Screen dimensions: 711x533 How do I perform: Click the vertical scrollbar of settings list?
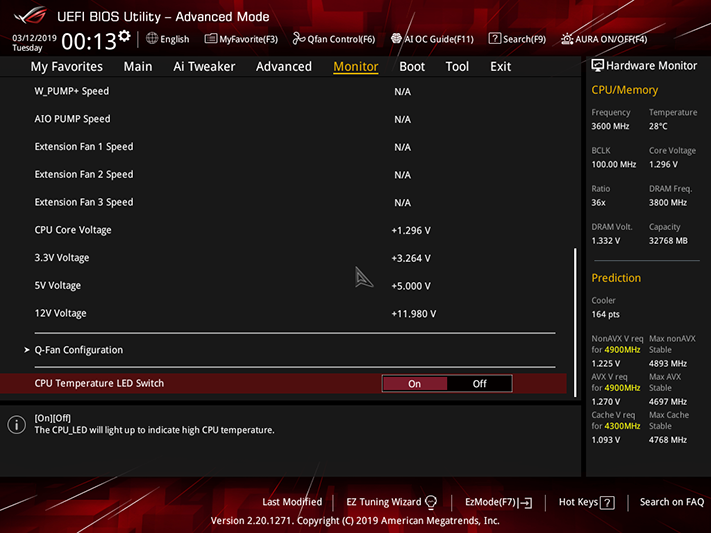575,322
